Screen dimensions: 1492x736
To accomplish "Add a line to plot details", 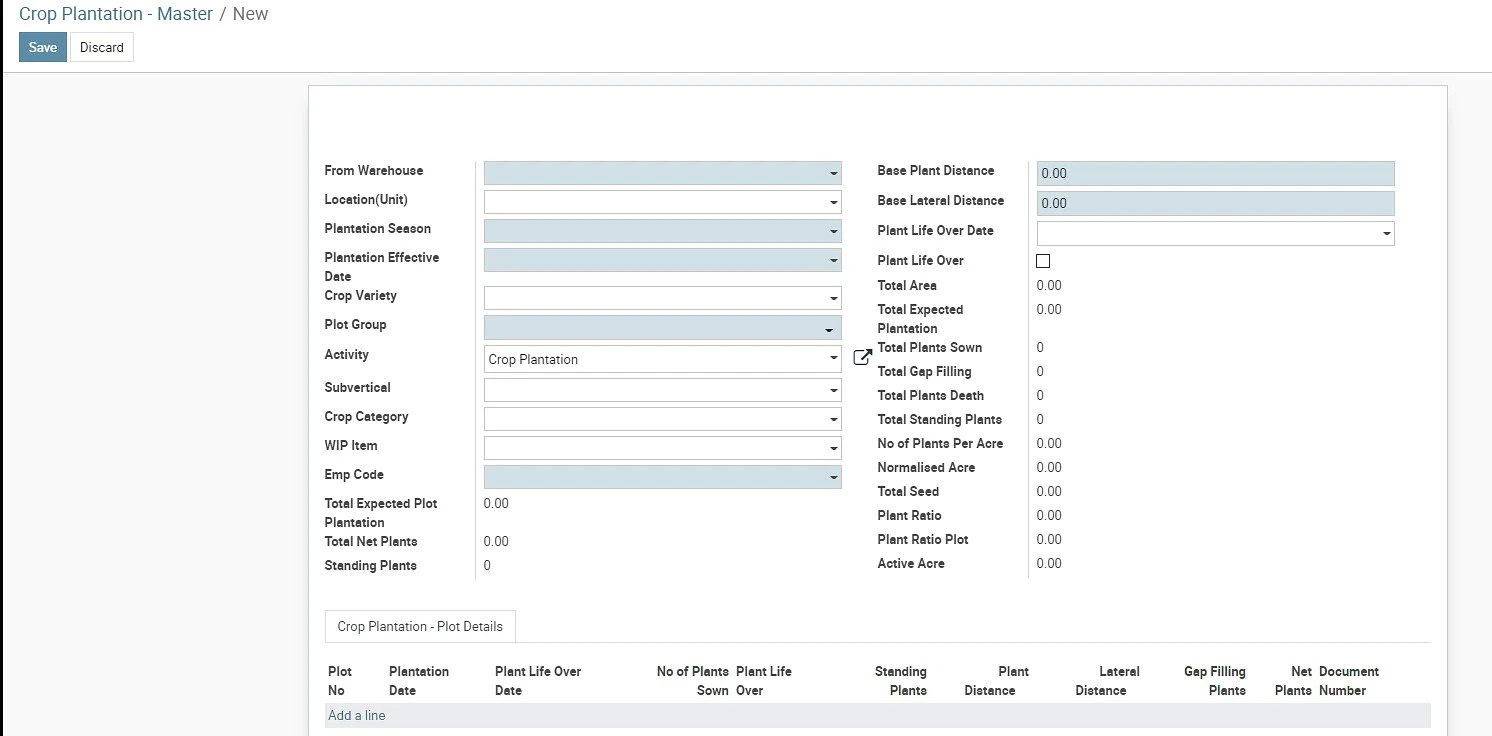I will click(357, 715).
